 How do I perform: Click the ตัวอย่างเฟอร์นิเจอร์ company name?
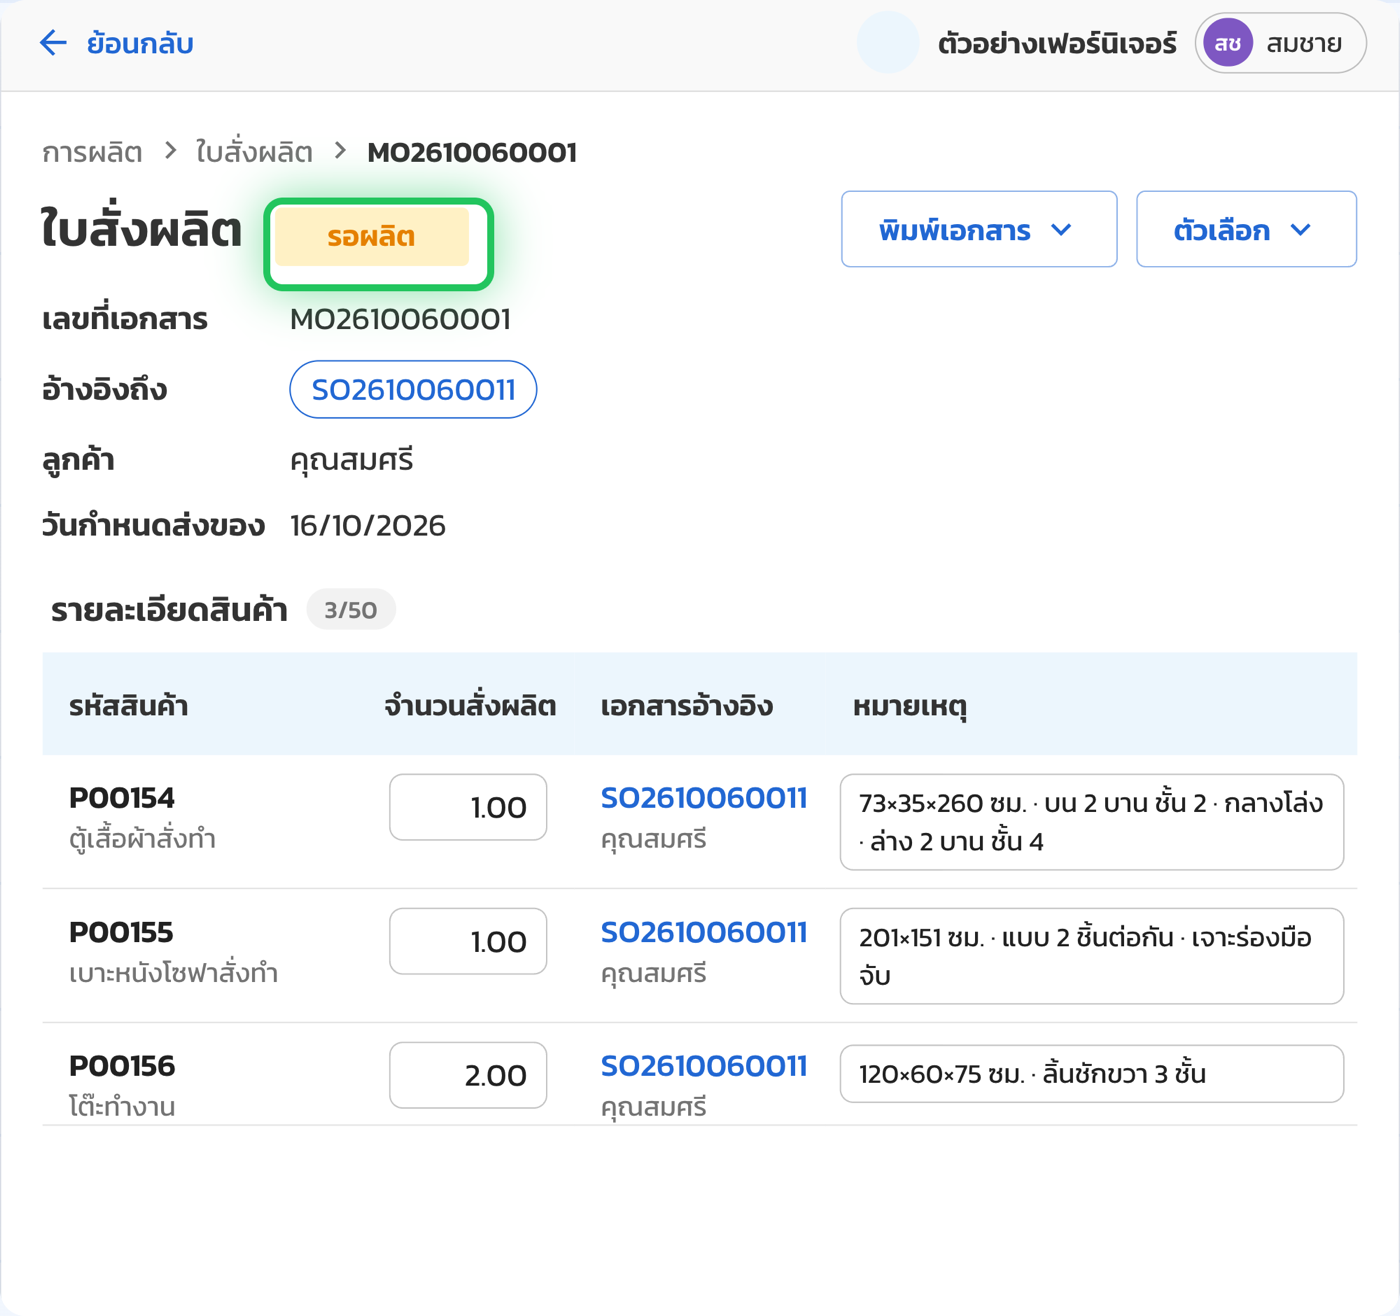tap(1057, 44)
